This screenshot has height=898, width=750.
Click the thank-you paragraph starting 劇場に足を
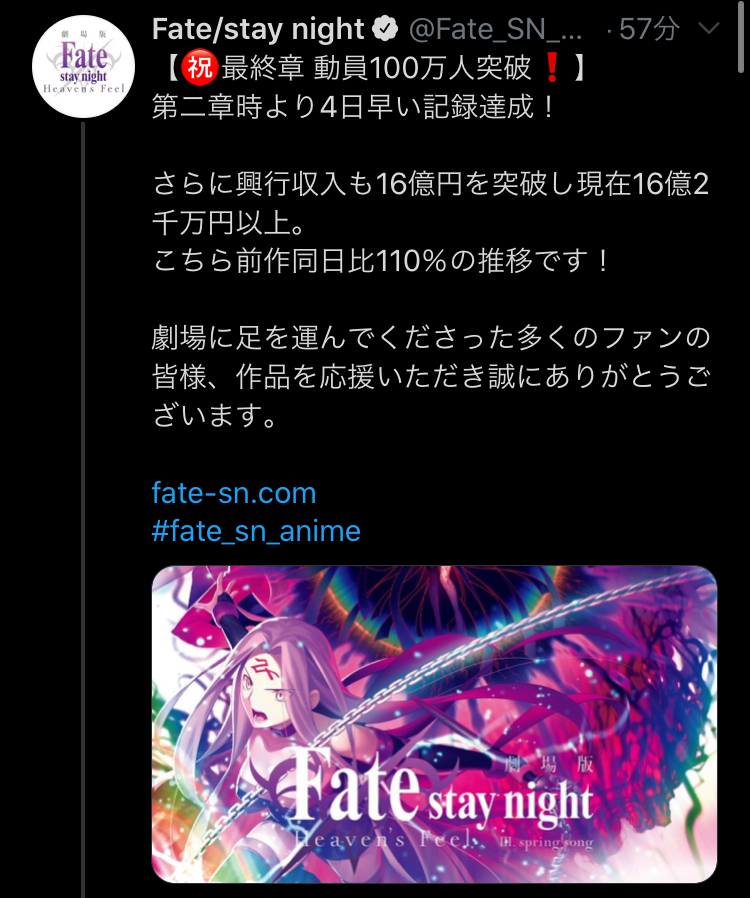[x=431, y=376]
